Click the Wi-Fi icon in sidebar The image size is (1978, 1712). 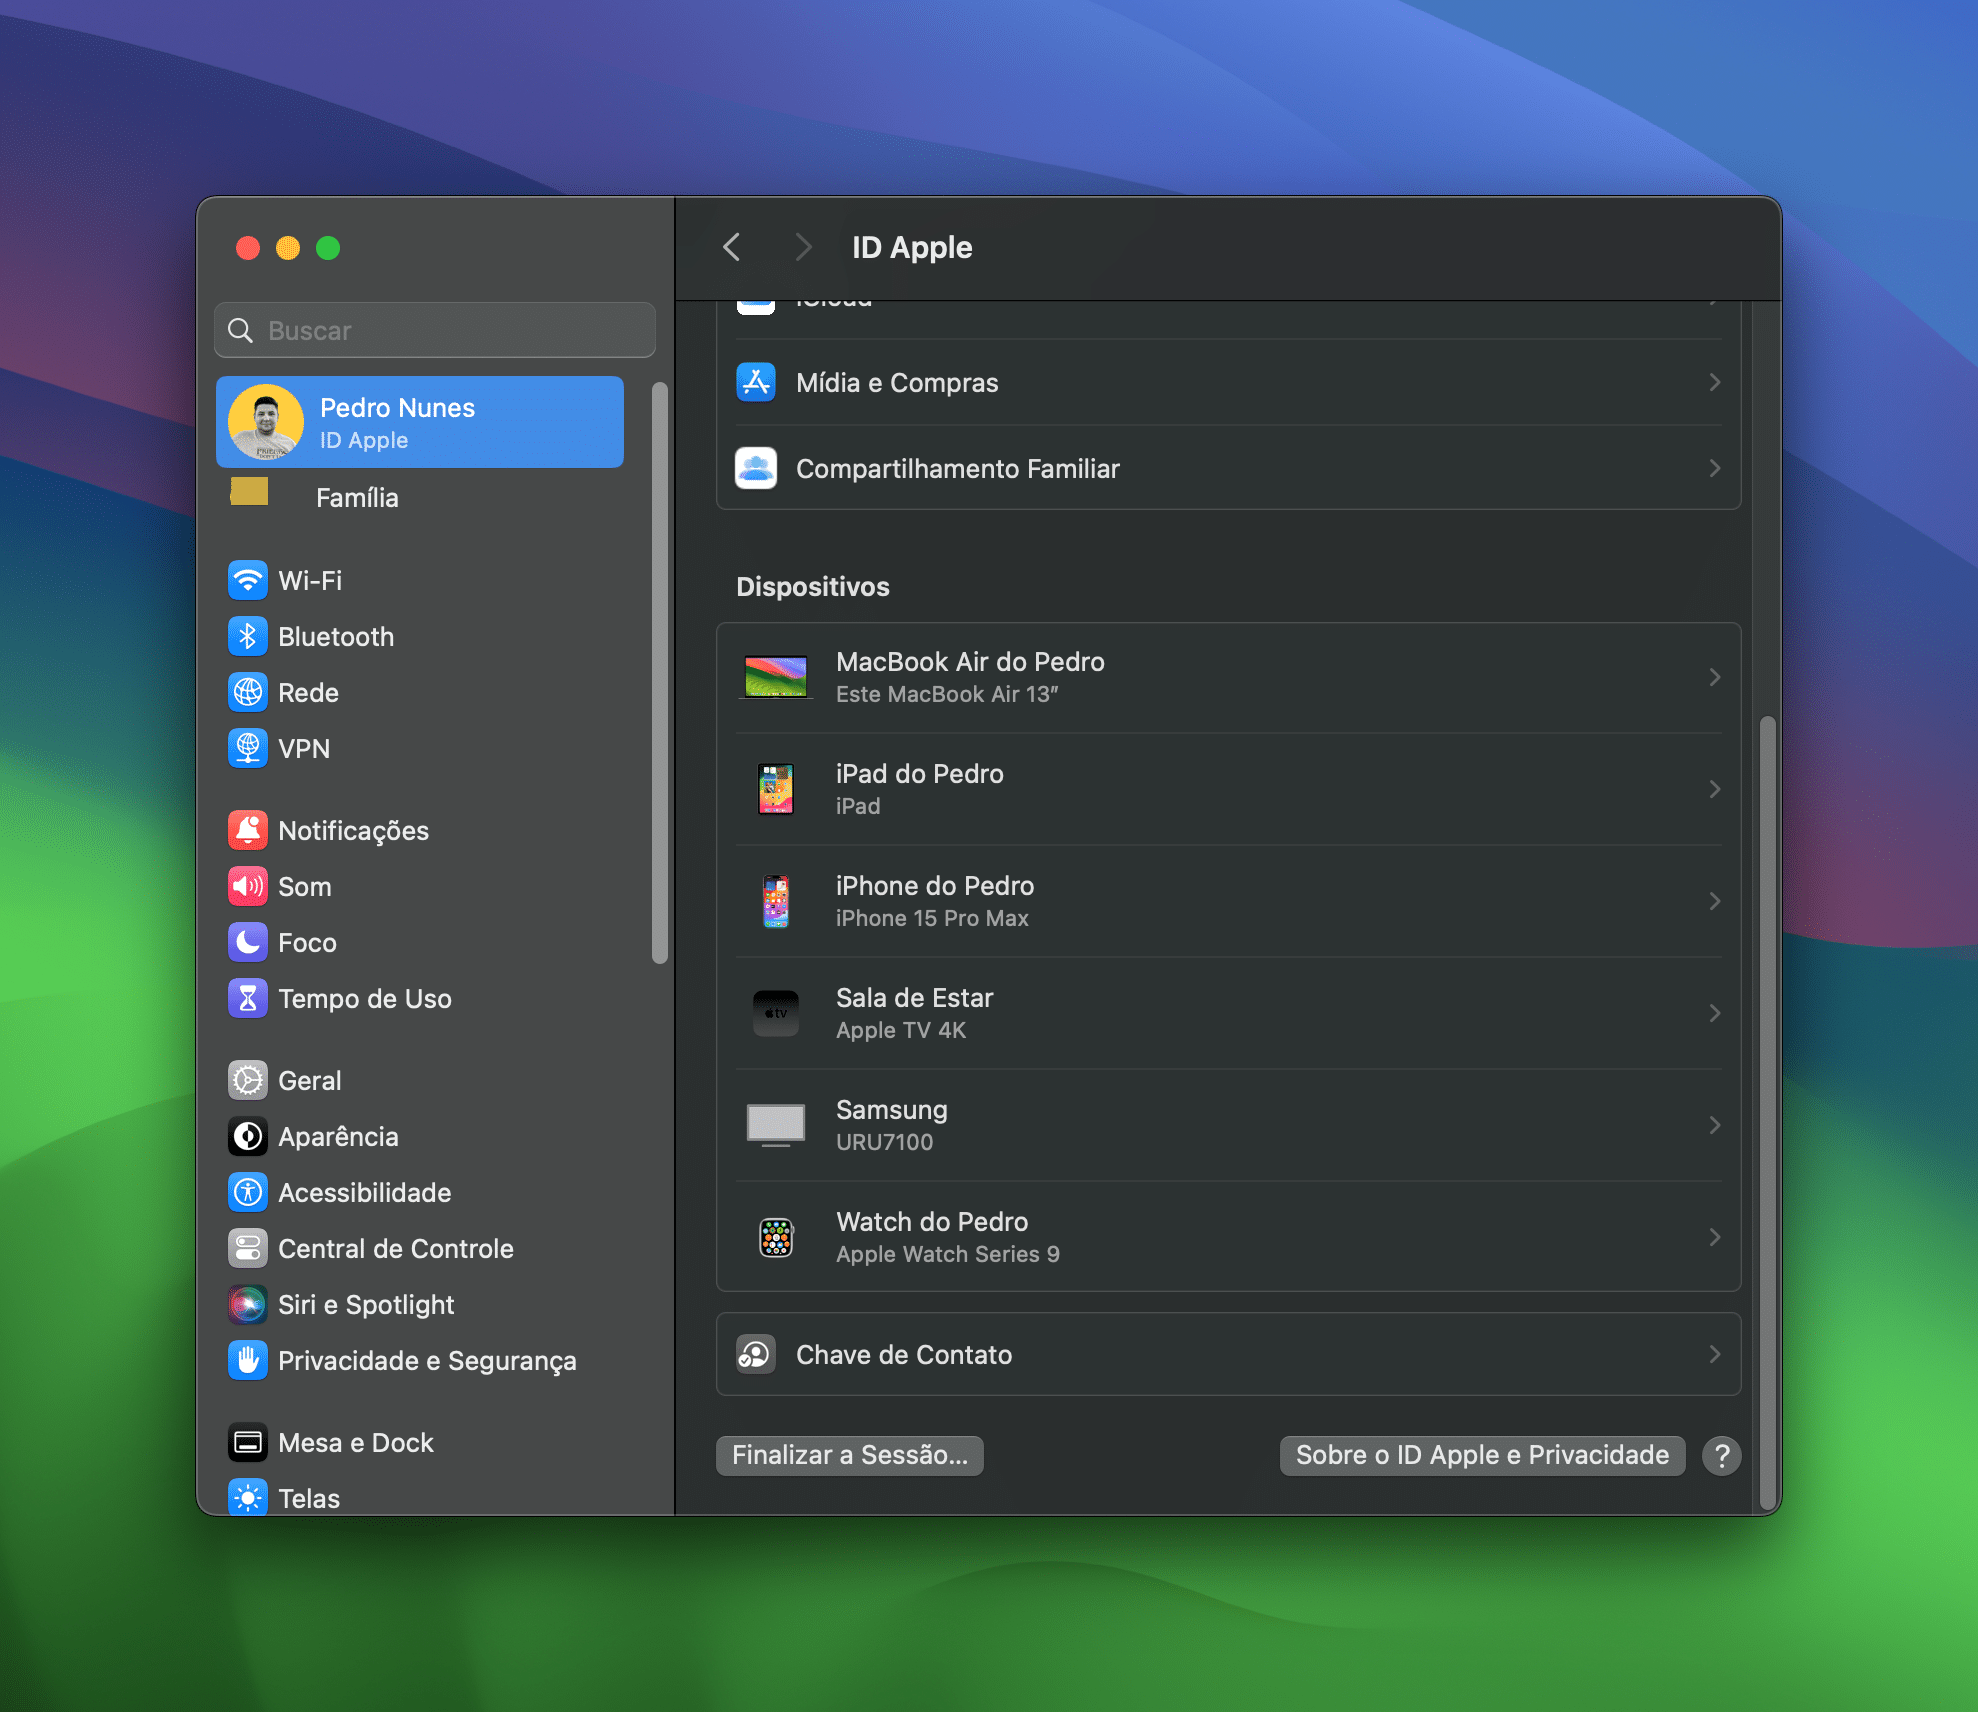pos(248,580)
